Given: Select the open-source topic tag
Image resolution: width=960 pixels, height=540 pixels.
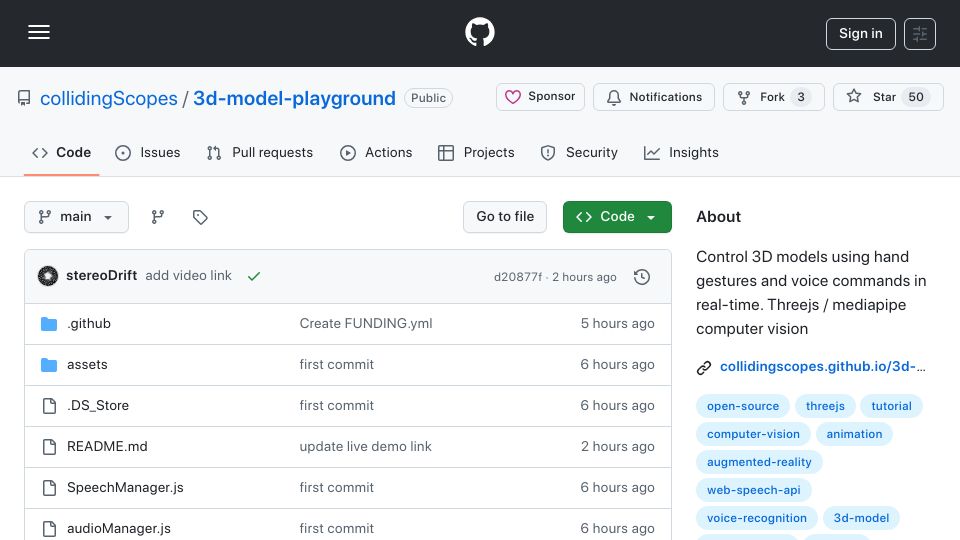Looking at the screenshot, I should [x=743, y=406].
